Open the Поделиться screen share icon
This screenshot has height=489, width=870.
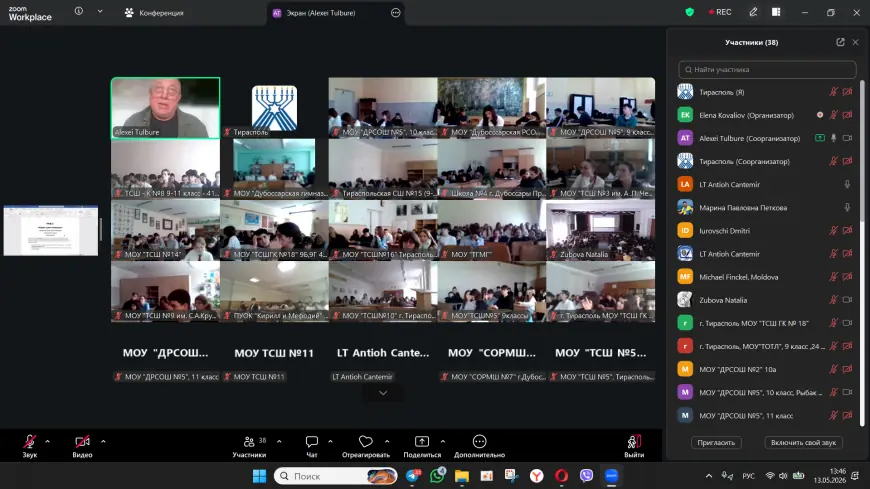[422, 442]
